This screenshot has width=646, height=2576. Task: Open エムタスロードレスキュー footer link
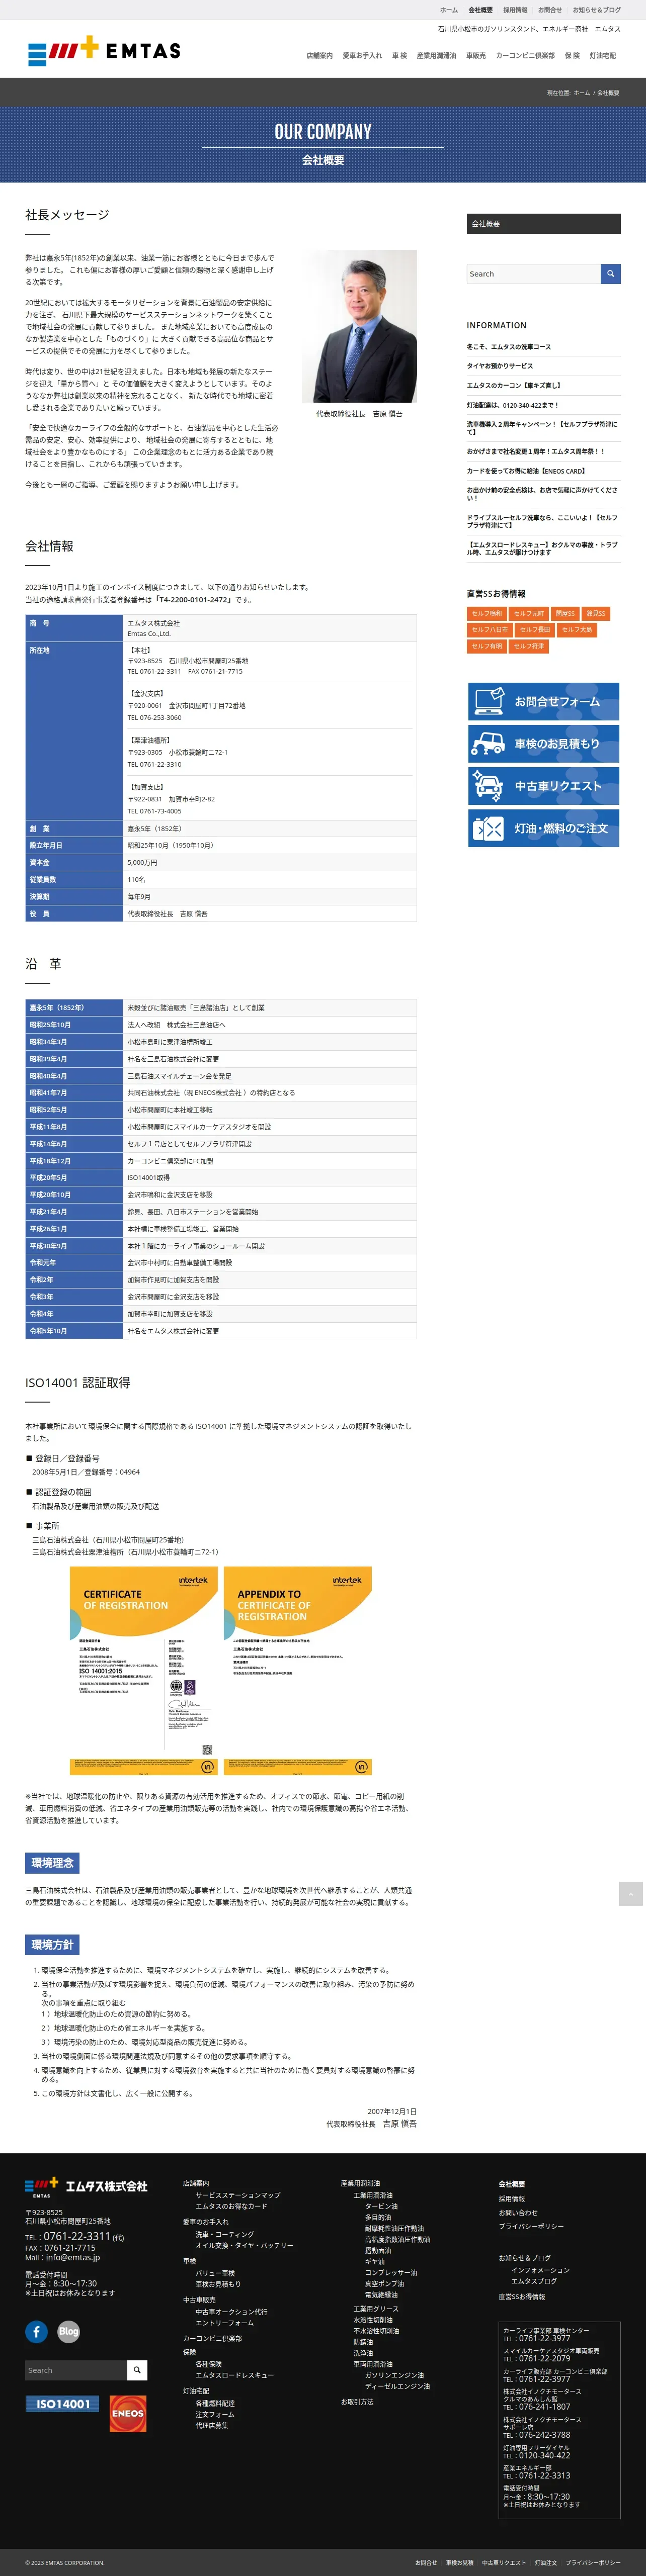click(234, 2375)
